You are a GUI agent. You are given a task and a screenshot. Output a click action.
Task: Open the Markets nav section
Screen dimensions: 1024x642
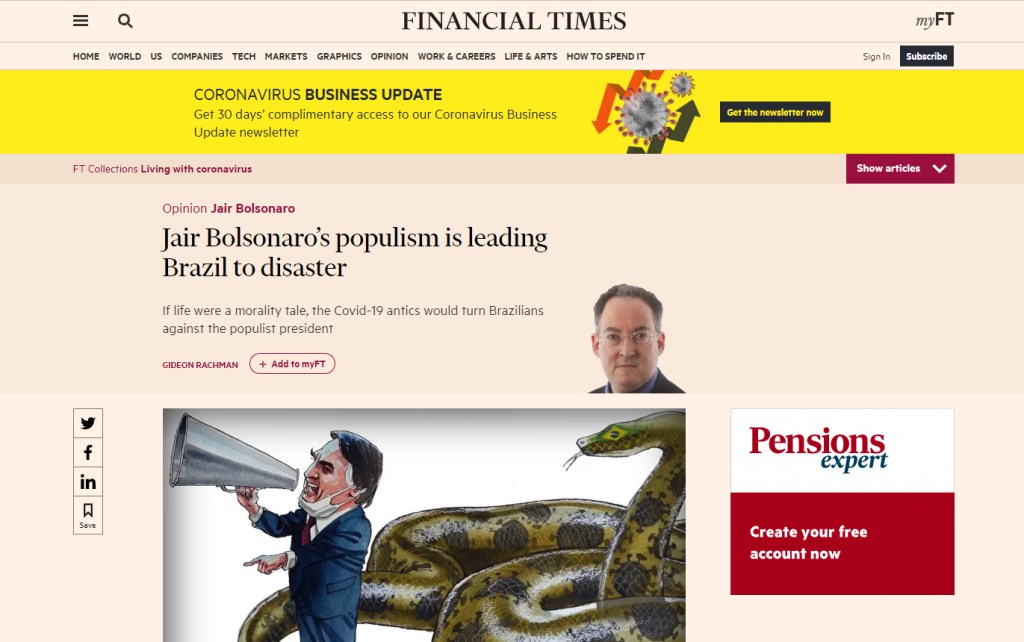click(x=286, y=56)
